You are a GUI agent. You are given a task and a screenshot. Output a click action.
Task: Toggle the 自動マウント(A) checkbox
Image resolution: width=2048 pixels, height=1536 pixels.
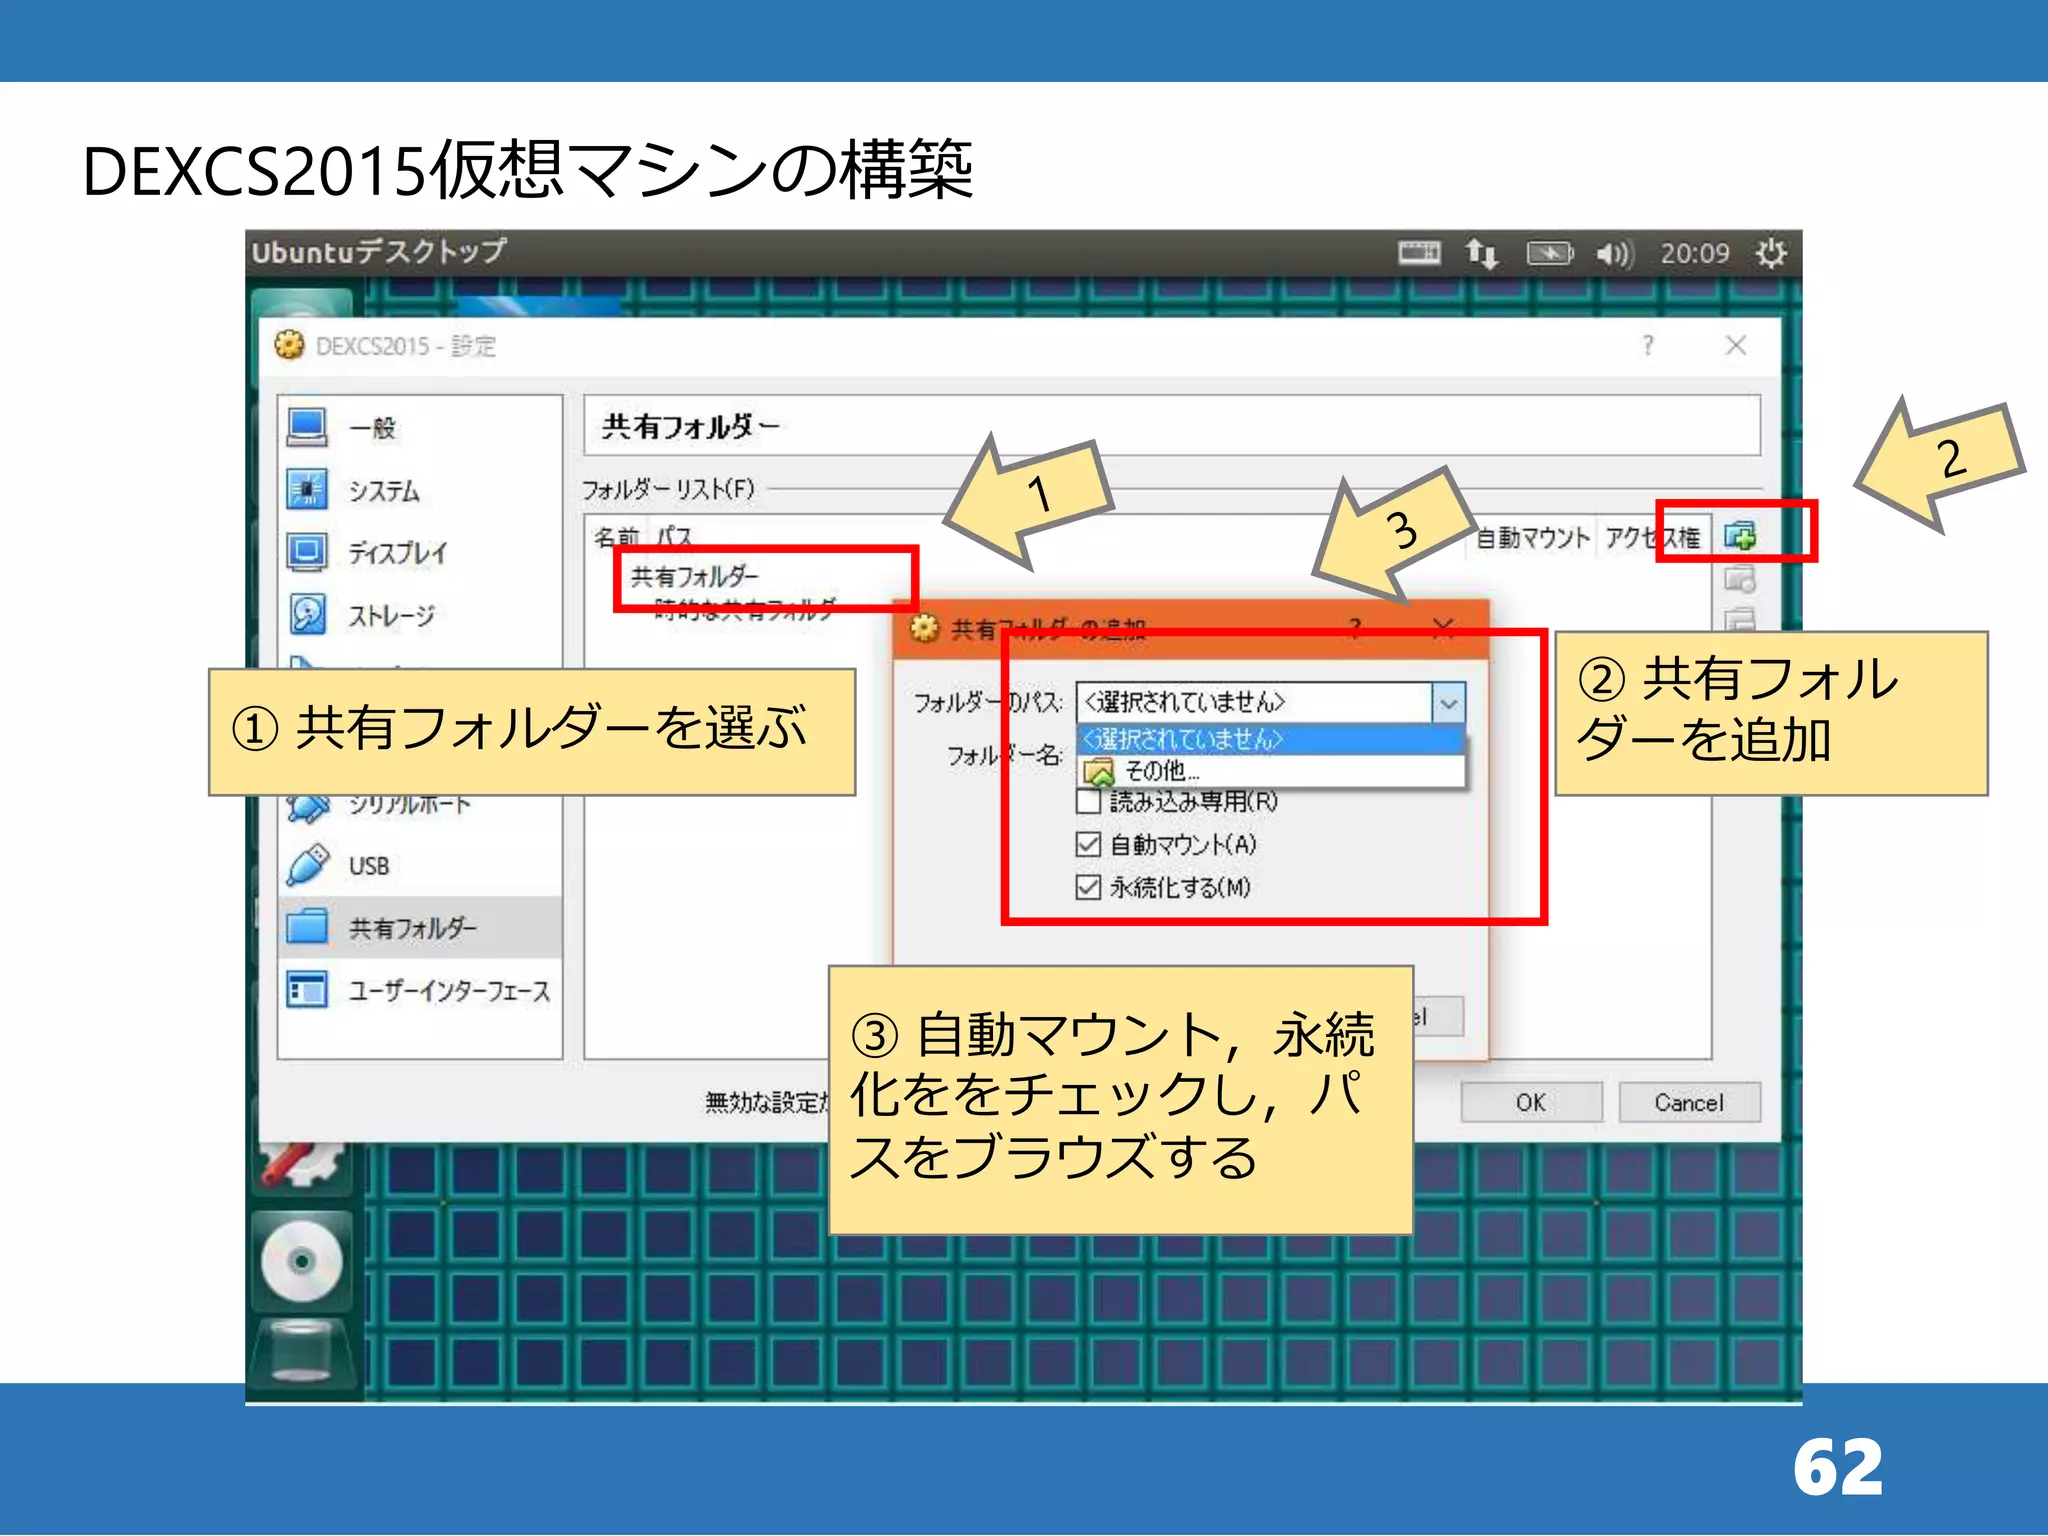click(x=1088, y=845)
